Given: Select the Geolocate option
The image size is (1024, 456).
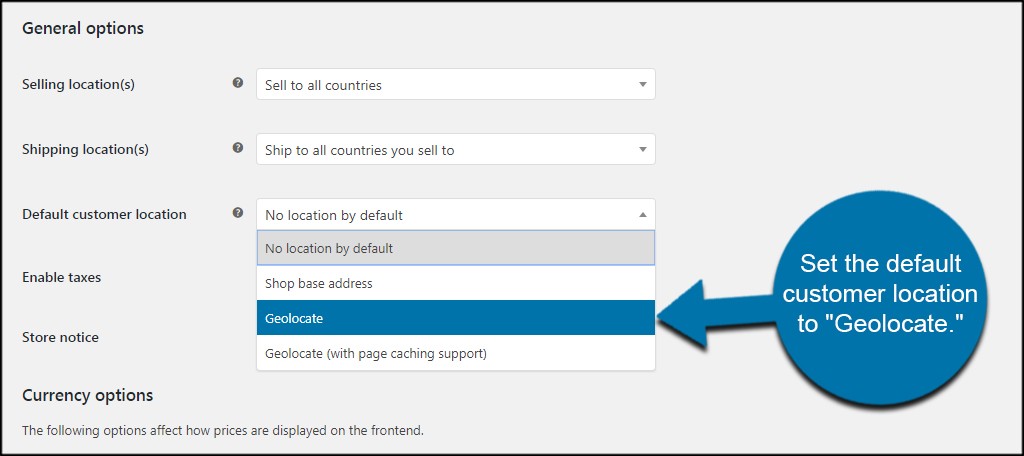Looking at the screenshot, I should 456,318.
